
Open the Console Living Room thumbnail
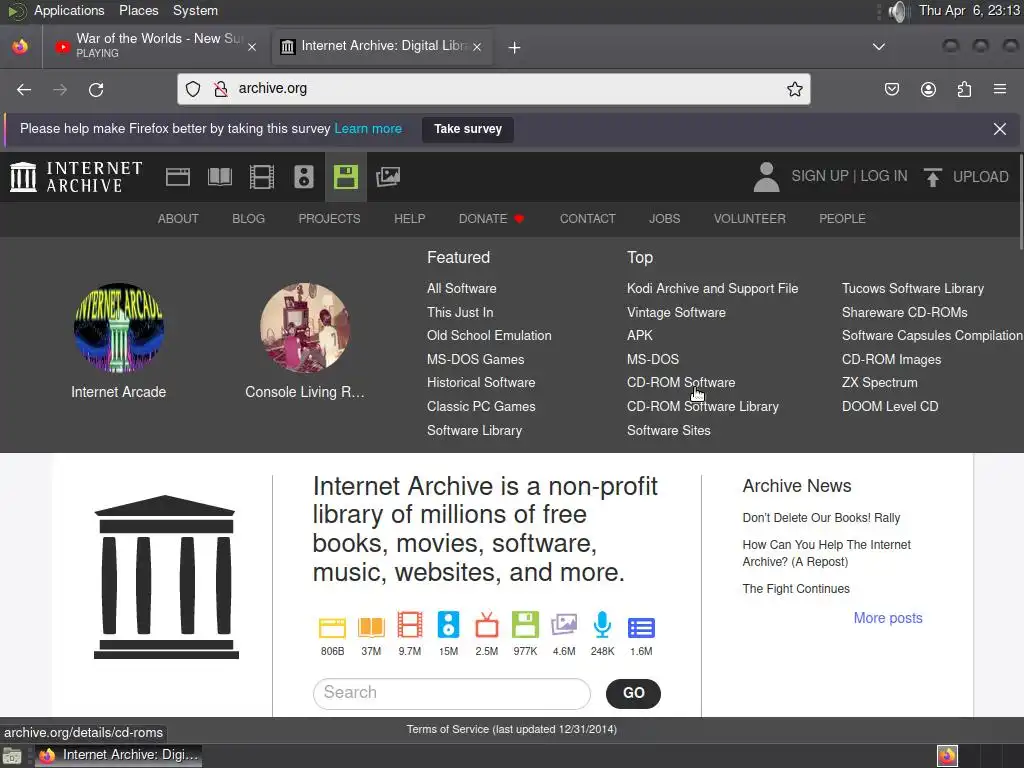click(x=305, y=328)
